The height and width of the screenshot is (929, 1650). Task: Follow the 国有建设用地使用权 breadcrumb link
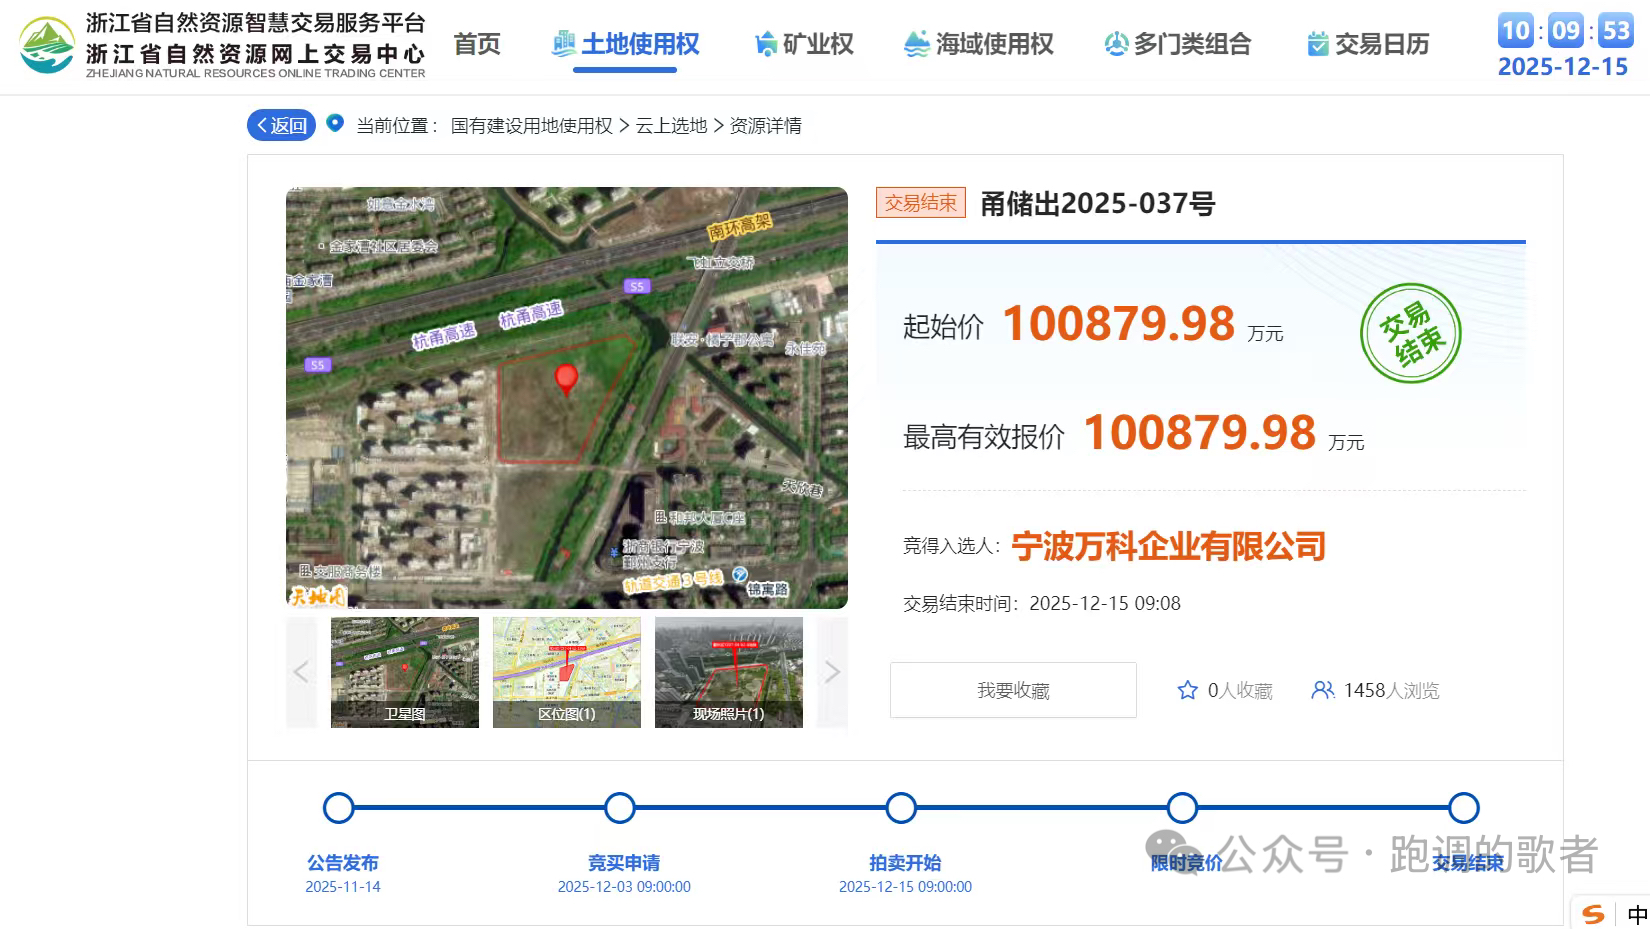pyautogui.click(x=531, y=126)
